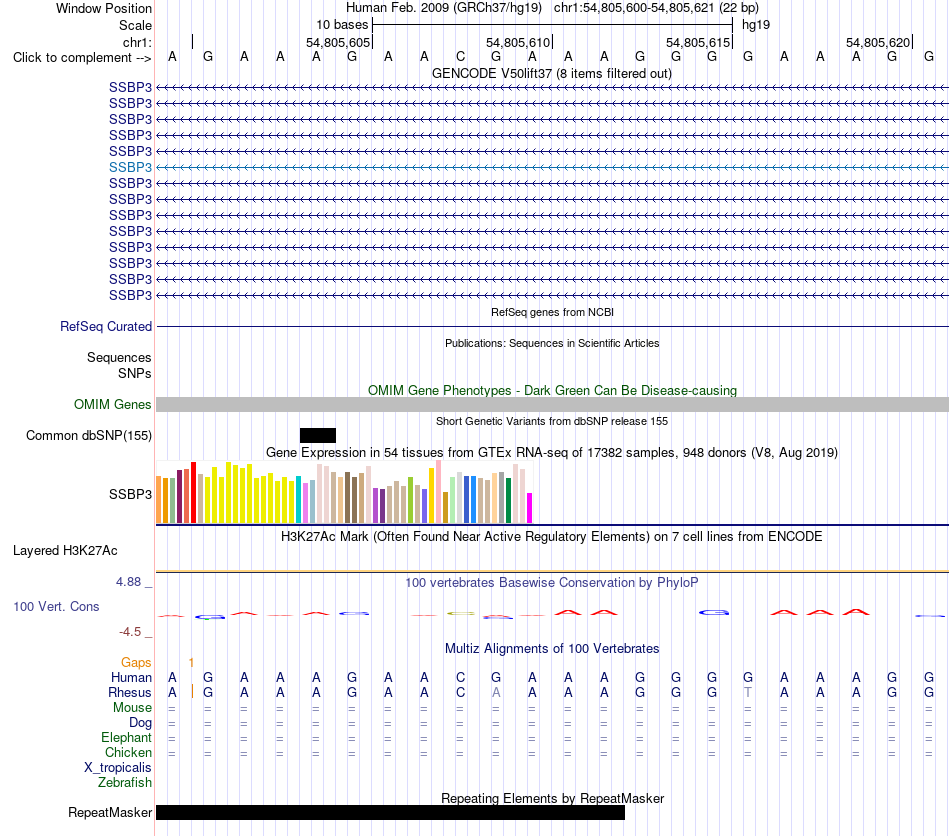The width and height of the screenshot is (950, 836).
Task: Click the 'Window Position' label
Action: tap(104, 8)
